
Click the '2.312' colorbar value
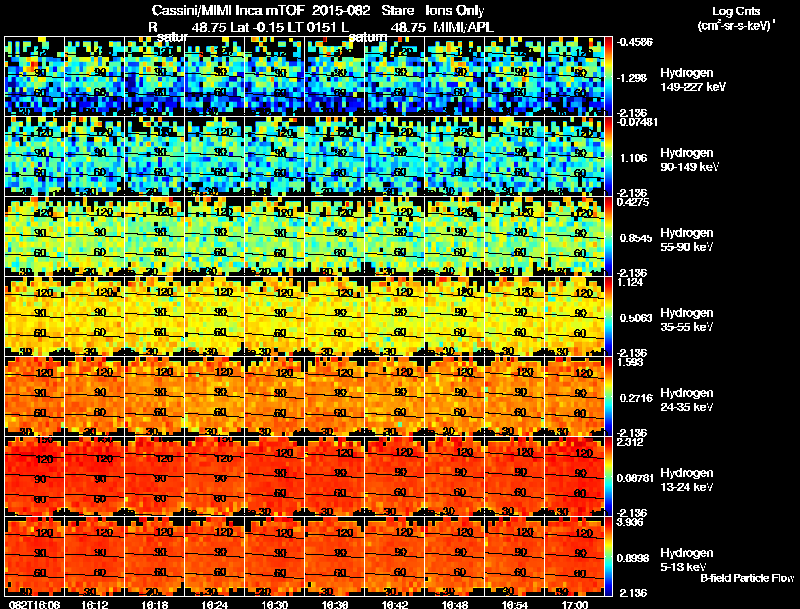[x=630, y=442]
